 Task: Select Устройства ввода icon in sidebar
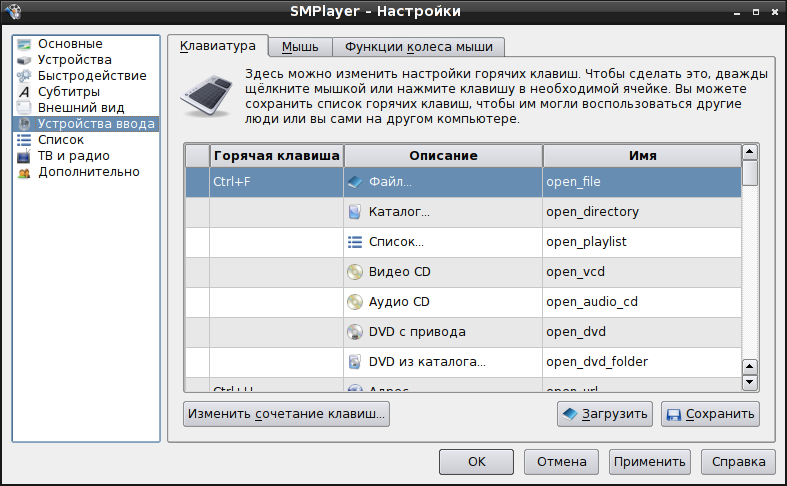pos(24,124)
